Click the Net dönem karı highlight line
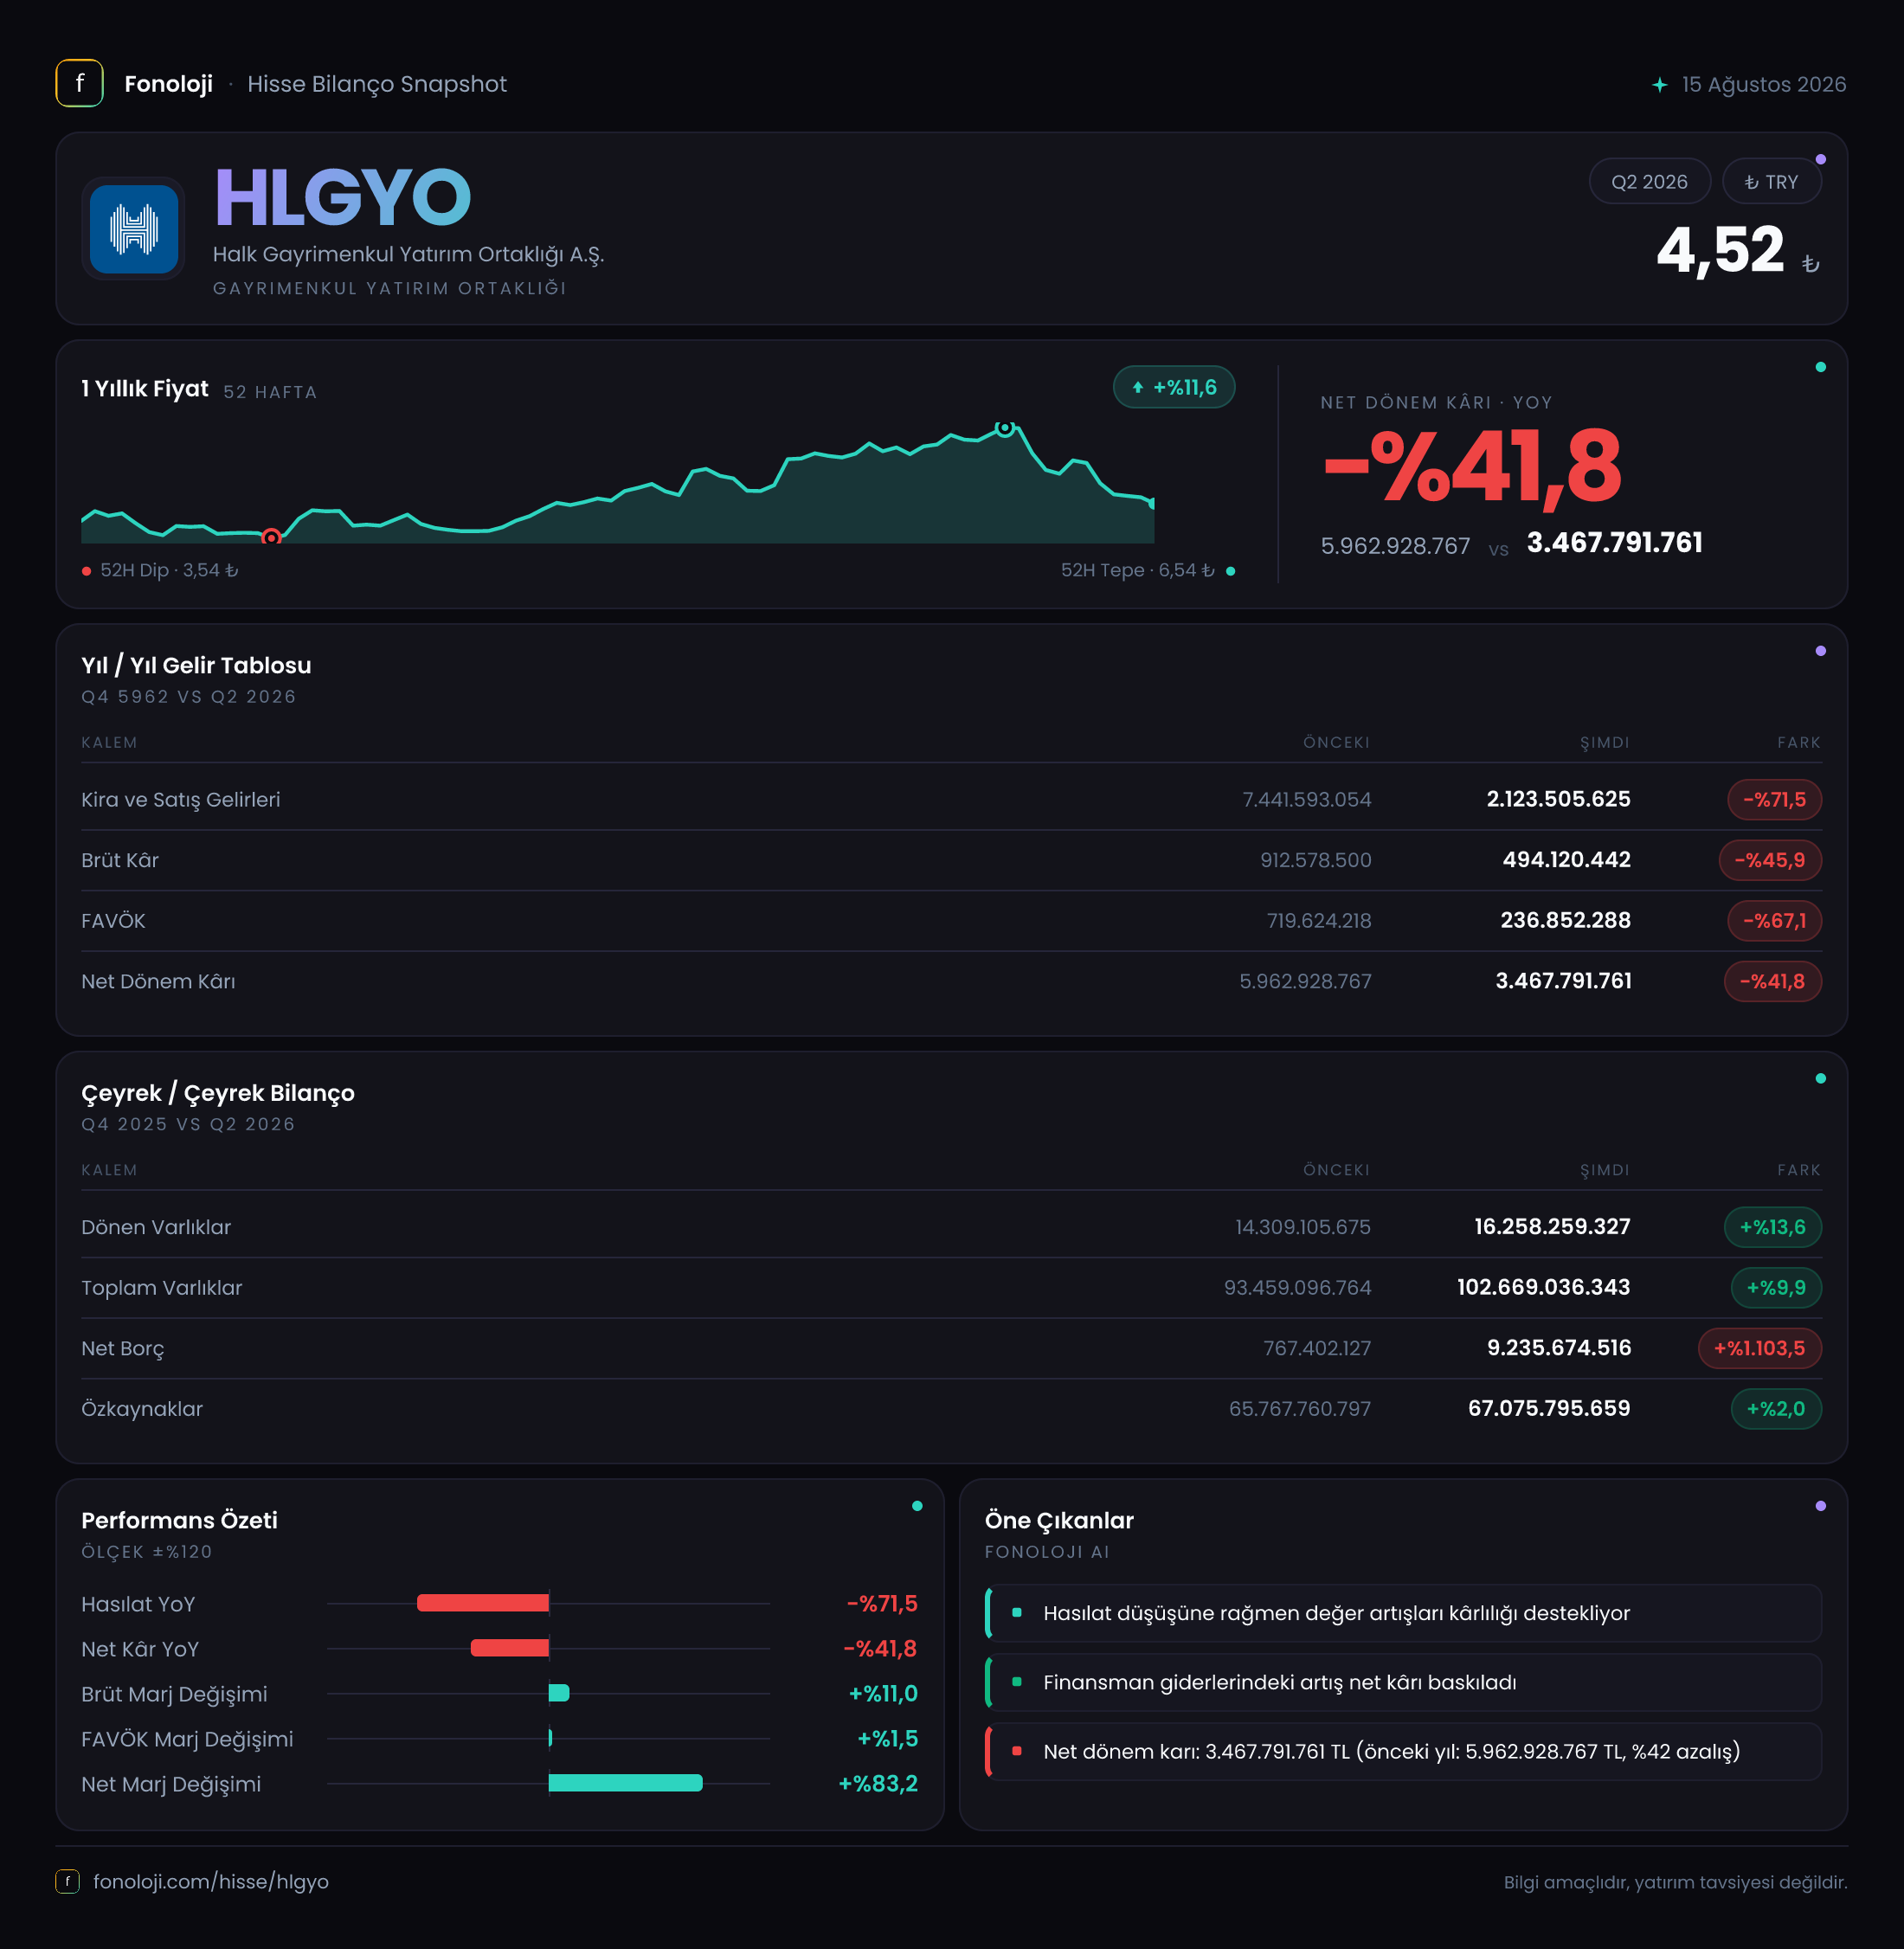This screenshot has width=1904, height=1949. tap(1403, 1751)
